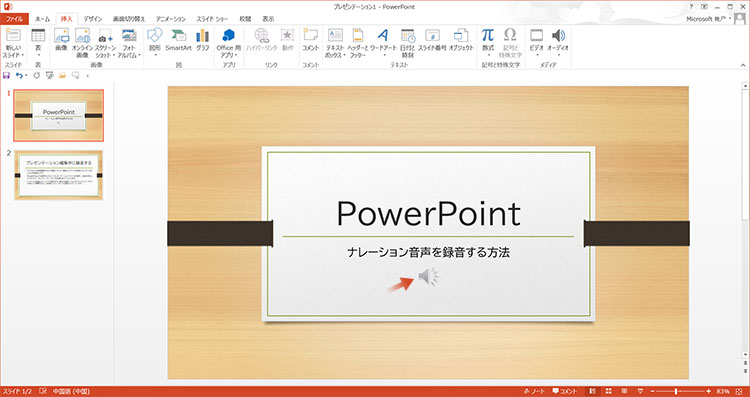Click スライド 1/2 status text

click(17, 391)
